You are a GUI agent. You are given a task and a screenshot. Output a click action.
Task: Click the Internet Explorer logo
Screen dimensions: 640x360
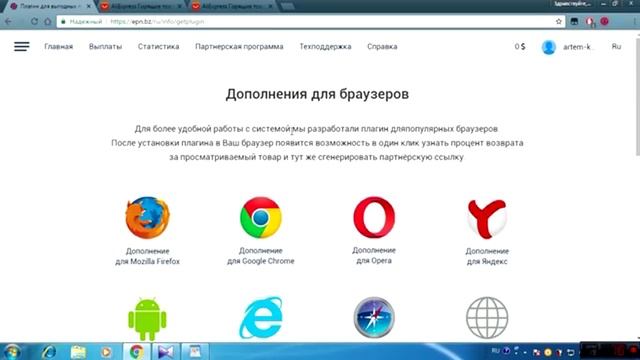tap(261, 318)
